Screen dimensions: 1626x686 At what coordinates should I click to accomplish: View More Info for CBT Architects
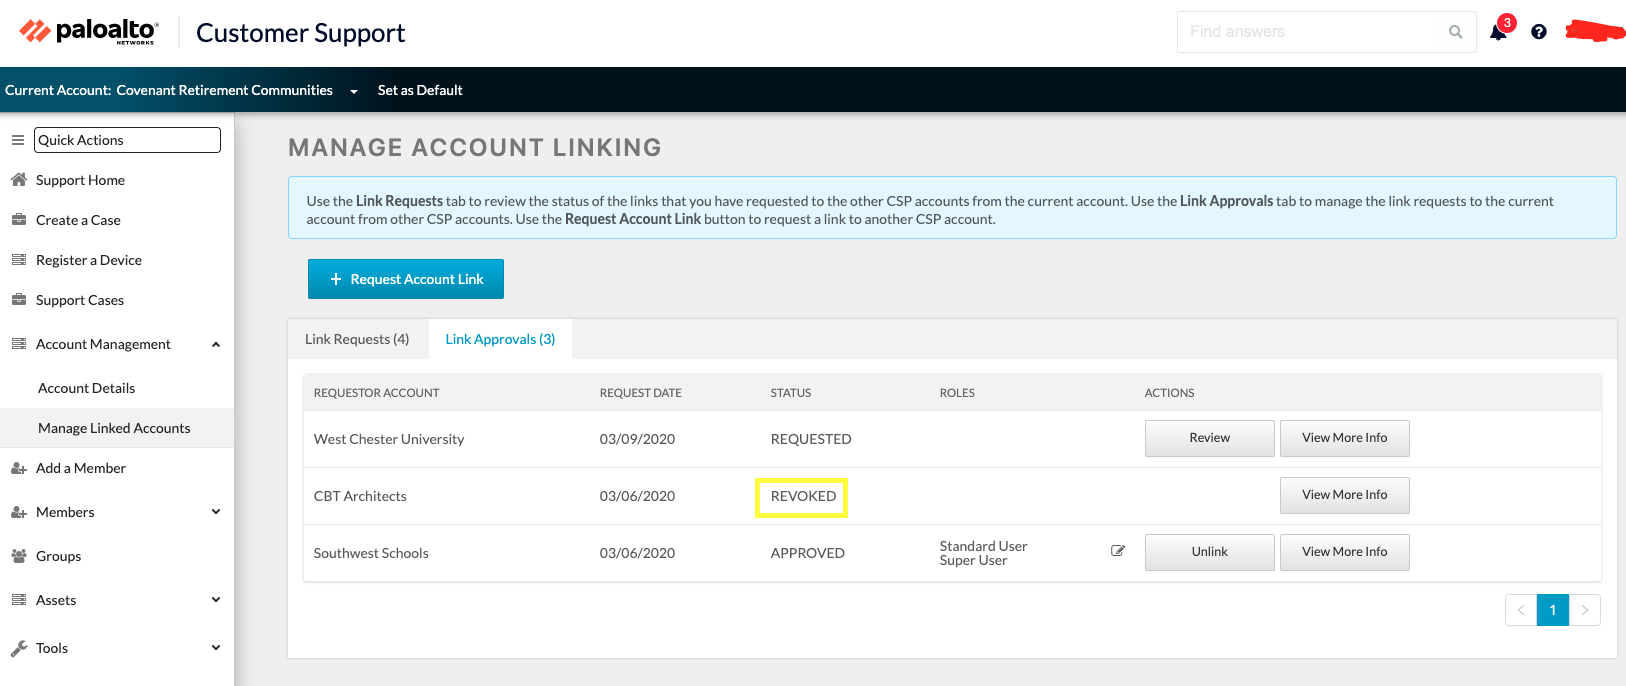(x=1344, y=495)
